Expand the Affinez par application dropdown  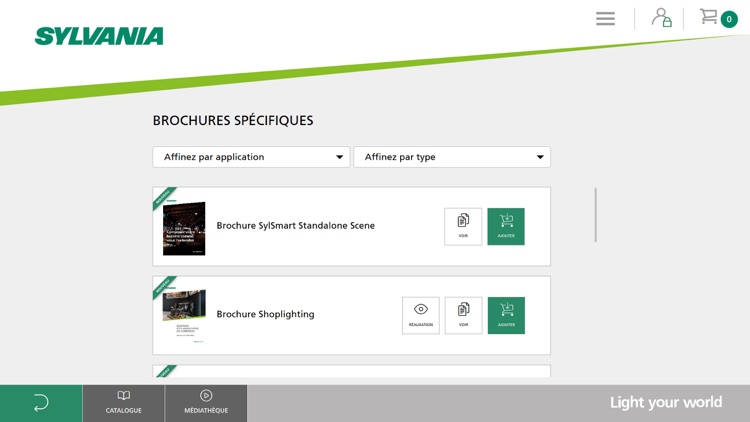tap(251, 157)
